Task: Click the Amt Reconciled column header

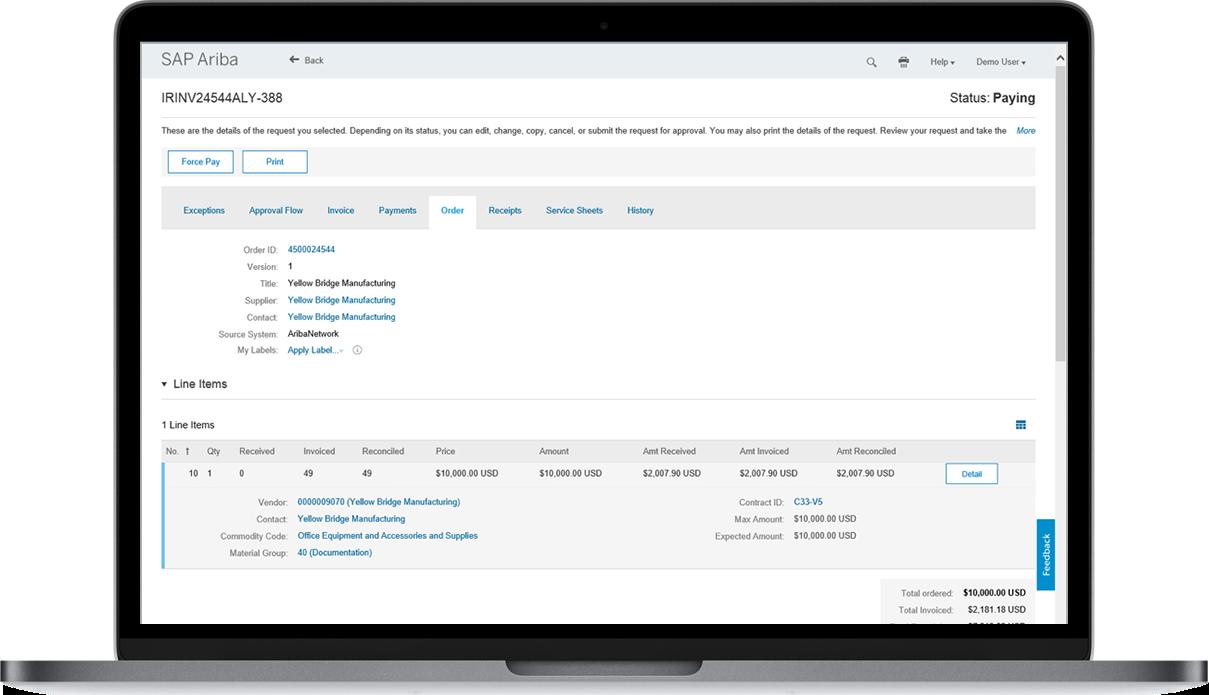Action: [x=866, y=451]
